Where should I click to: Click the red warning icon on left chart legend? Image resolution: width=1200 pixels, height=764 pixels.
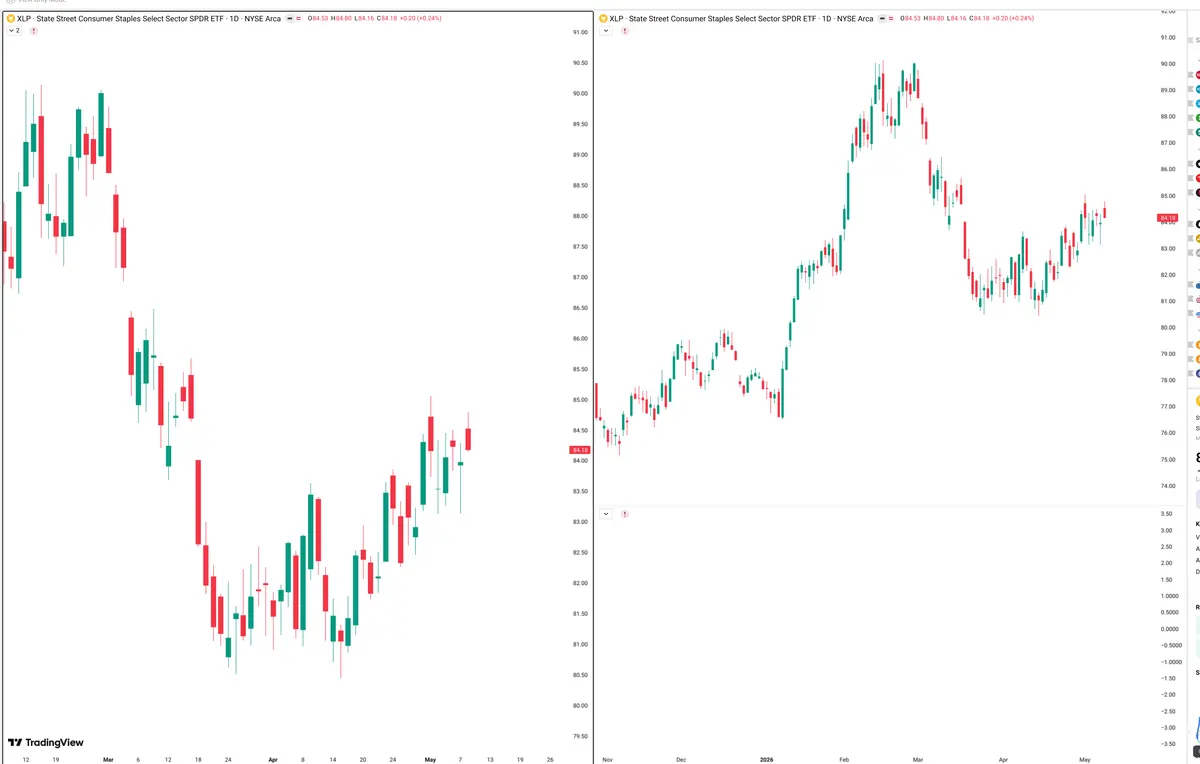tap(34, 31)
